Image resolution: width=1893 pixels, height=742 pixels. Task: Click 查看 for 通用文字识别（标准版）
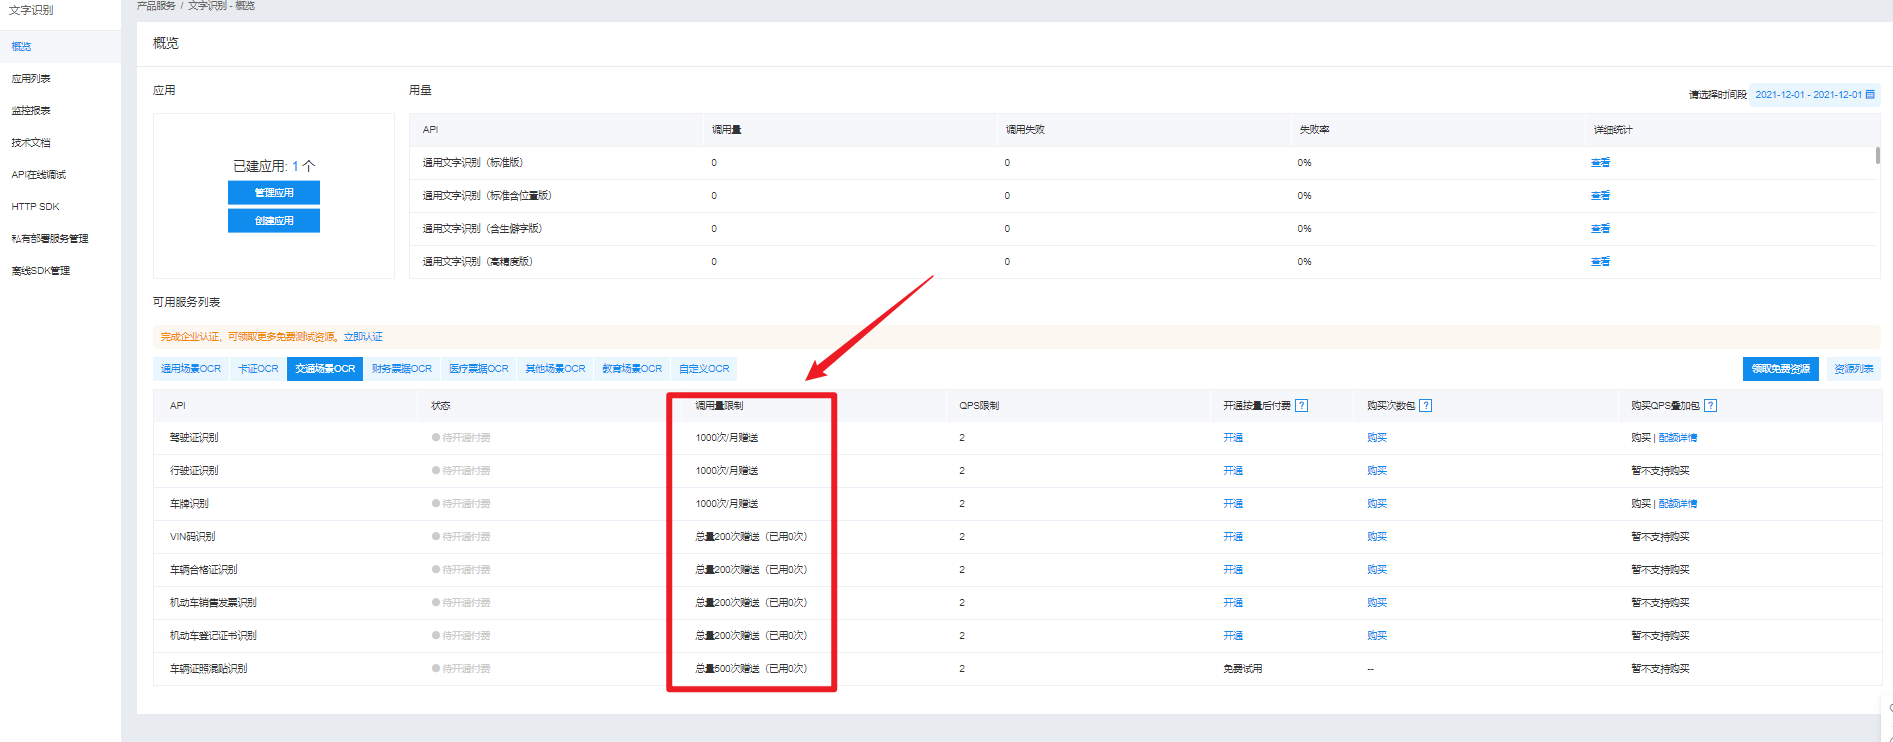[1600, 162]
